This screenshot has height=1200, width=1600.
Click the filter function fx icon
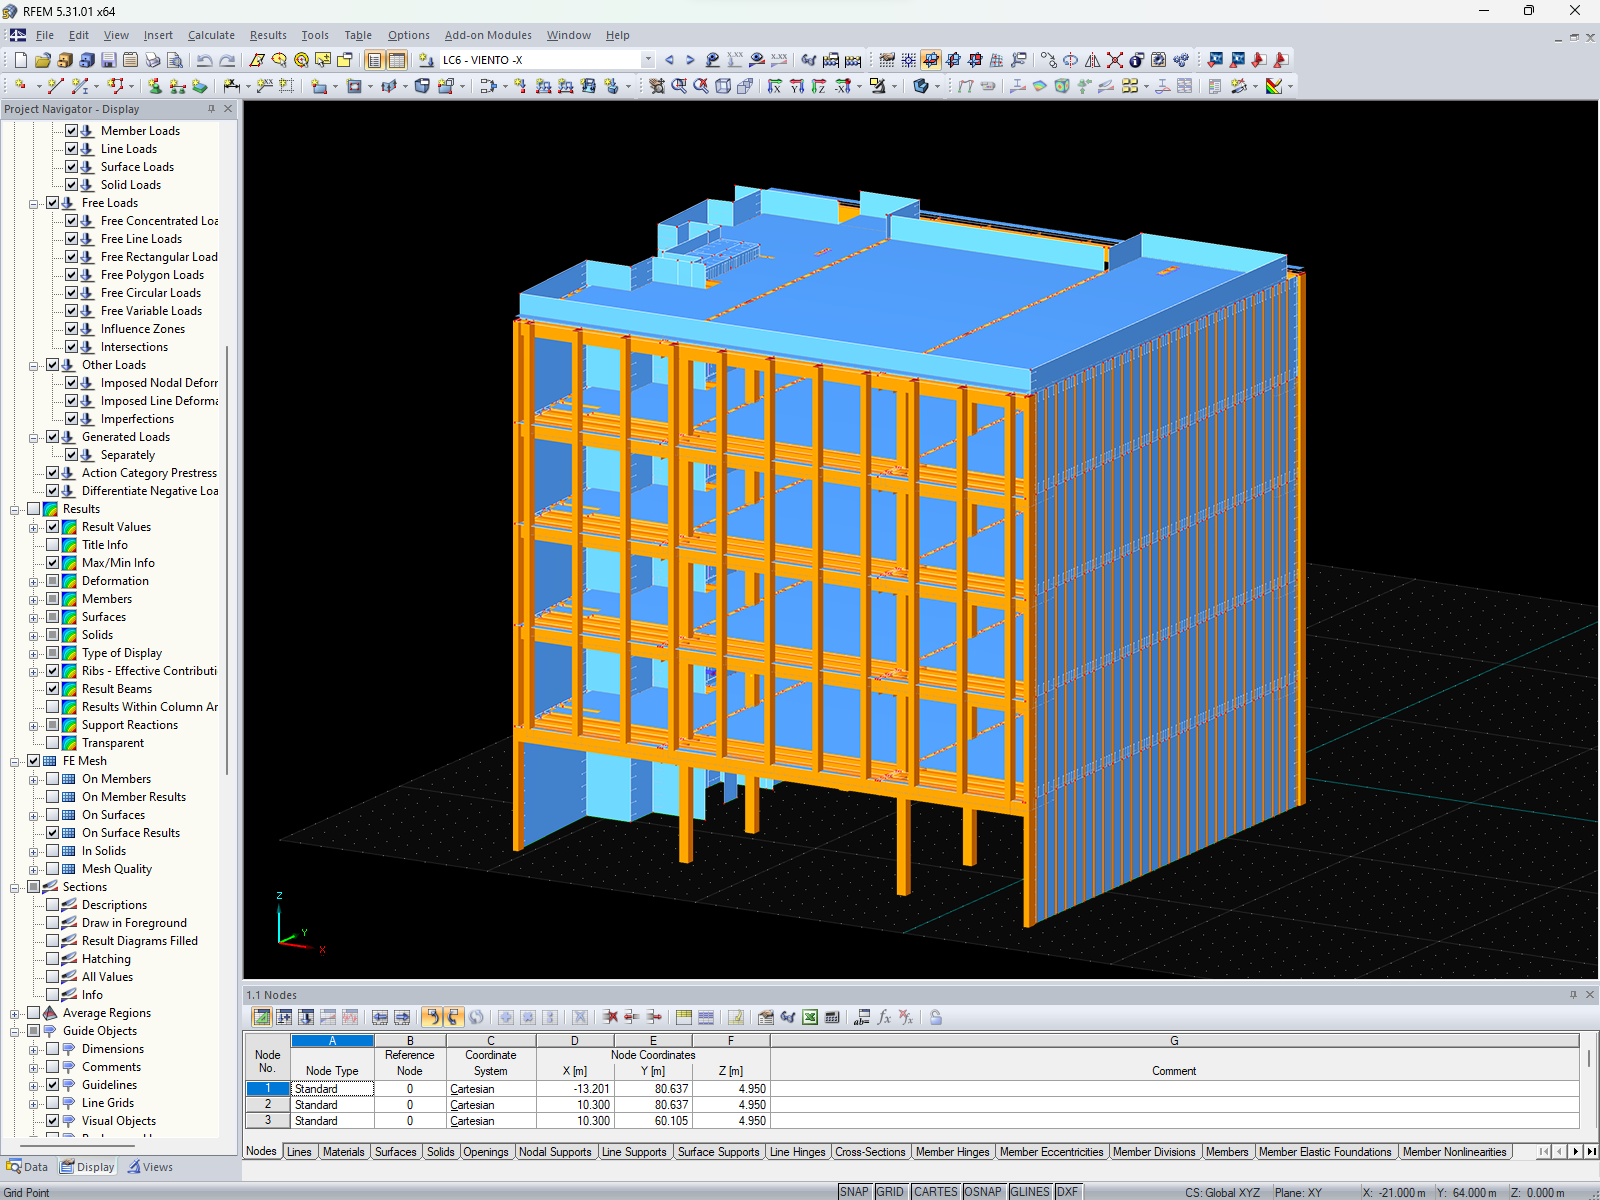(882, 1017)
